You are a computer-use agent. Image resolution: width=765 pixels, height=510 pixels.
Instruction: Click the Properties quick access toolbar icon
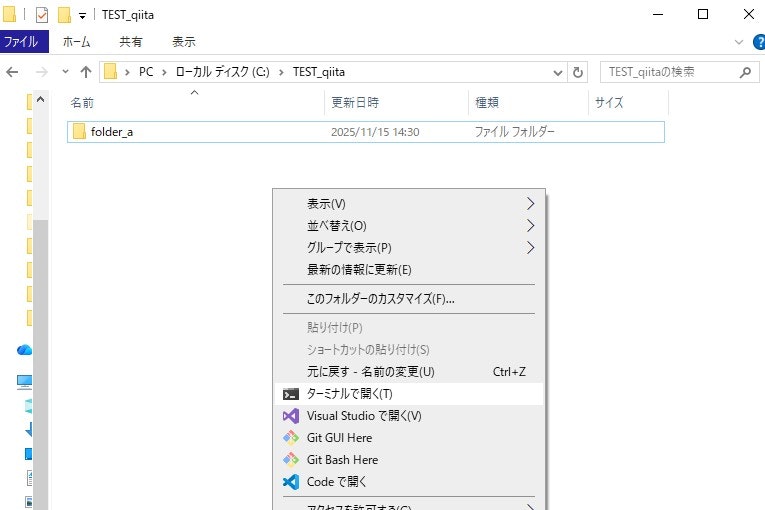(x=42, y=15)
